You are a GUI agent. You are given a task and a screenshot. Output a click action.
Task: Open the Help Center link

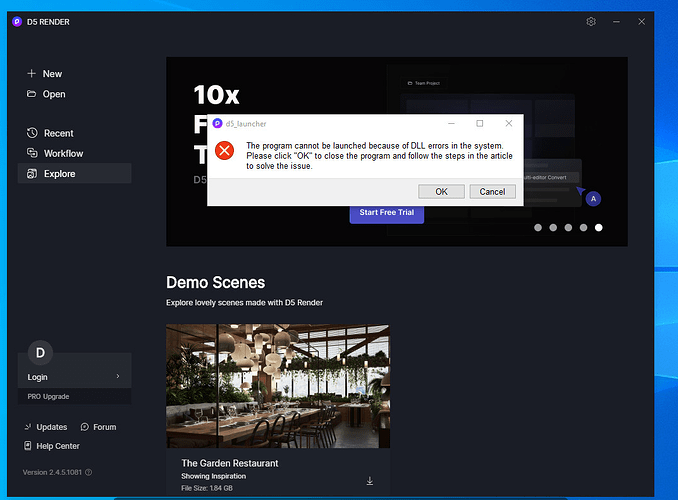point(58,446)
